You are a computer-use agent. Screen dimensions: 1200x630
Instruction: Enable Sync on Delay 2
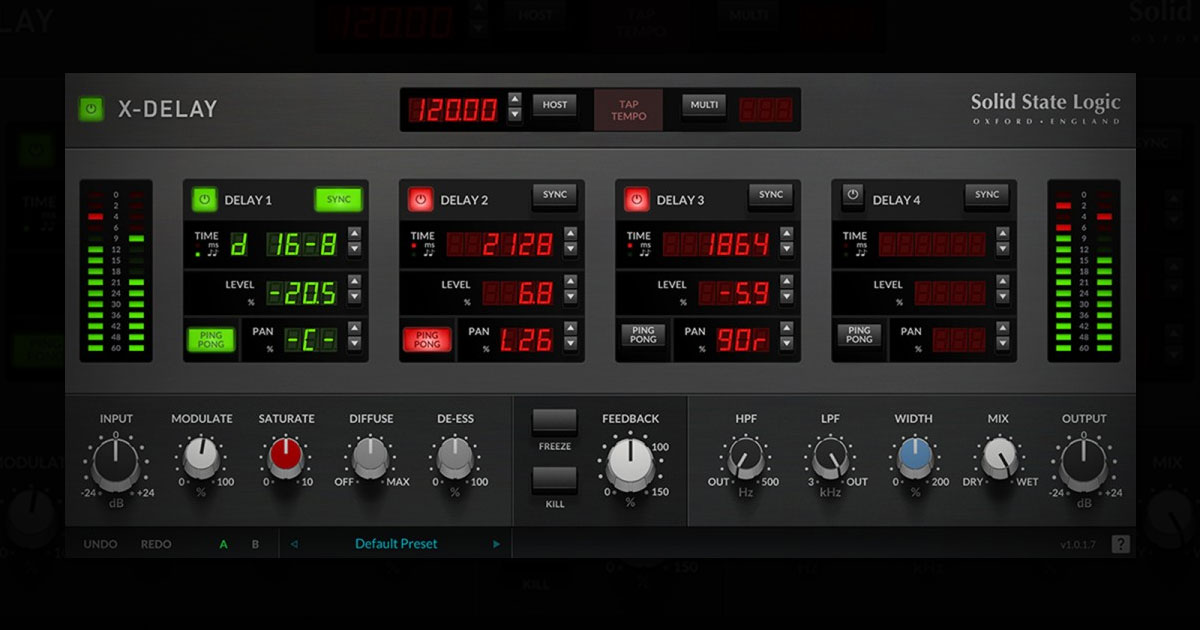point(555,196)
